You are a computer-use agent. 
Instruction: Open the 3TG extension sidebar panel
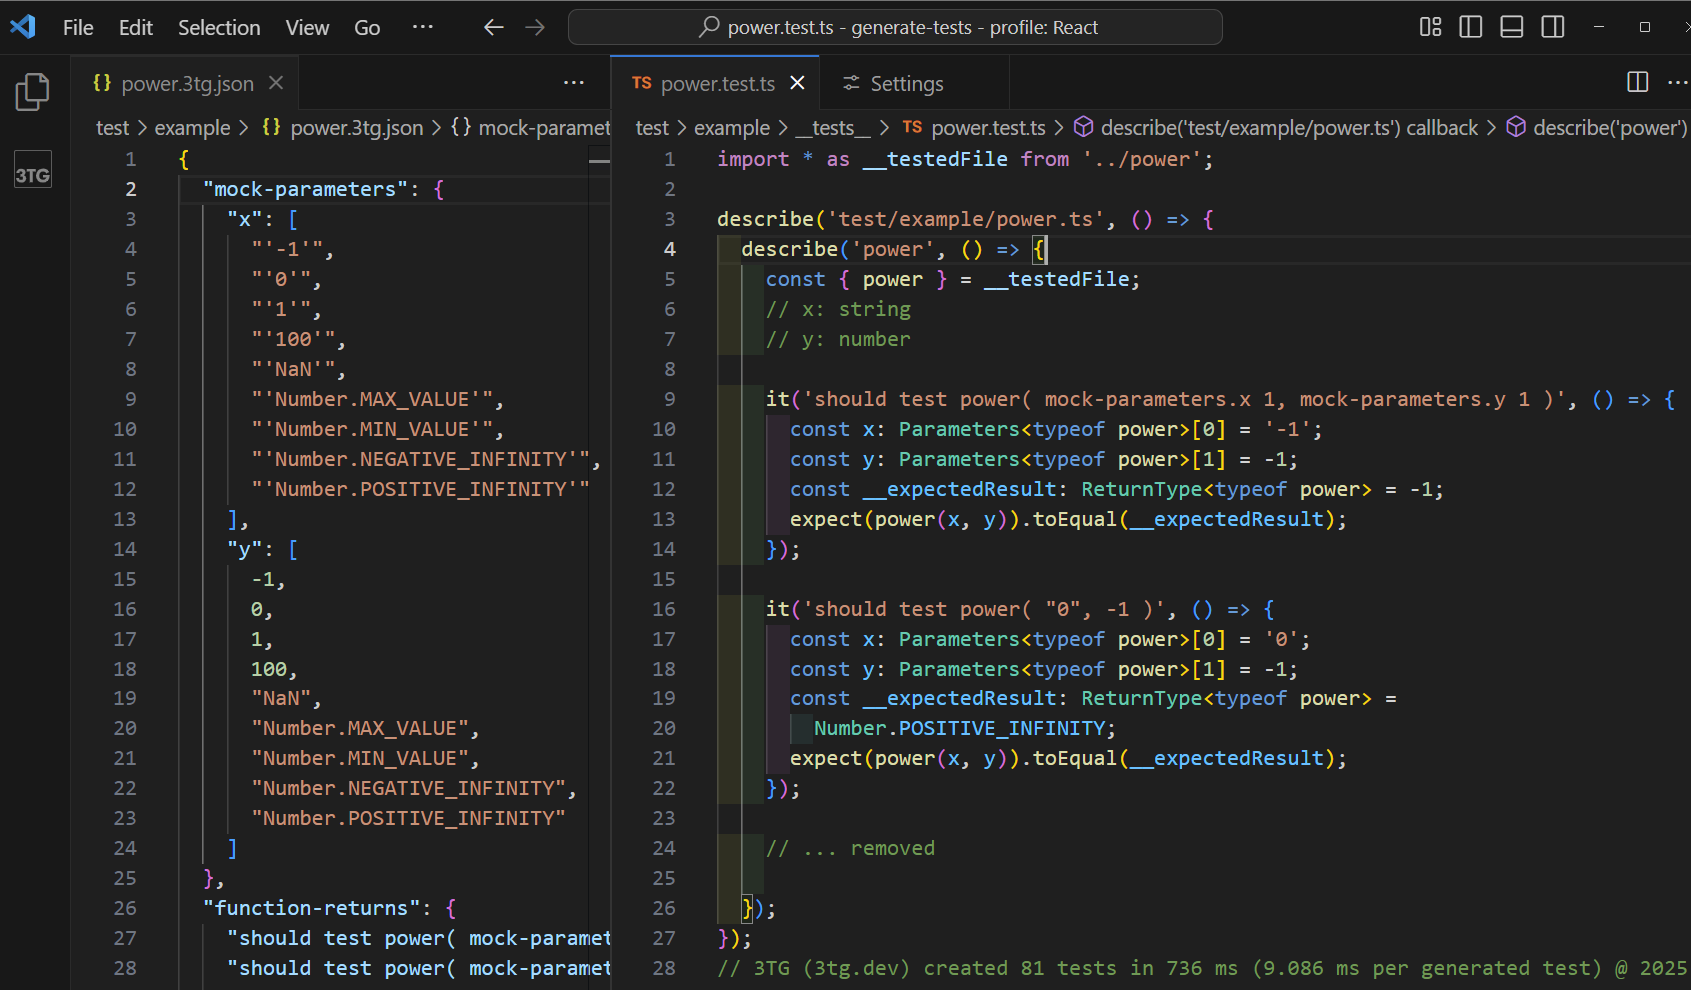(32, 170)
